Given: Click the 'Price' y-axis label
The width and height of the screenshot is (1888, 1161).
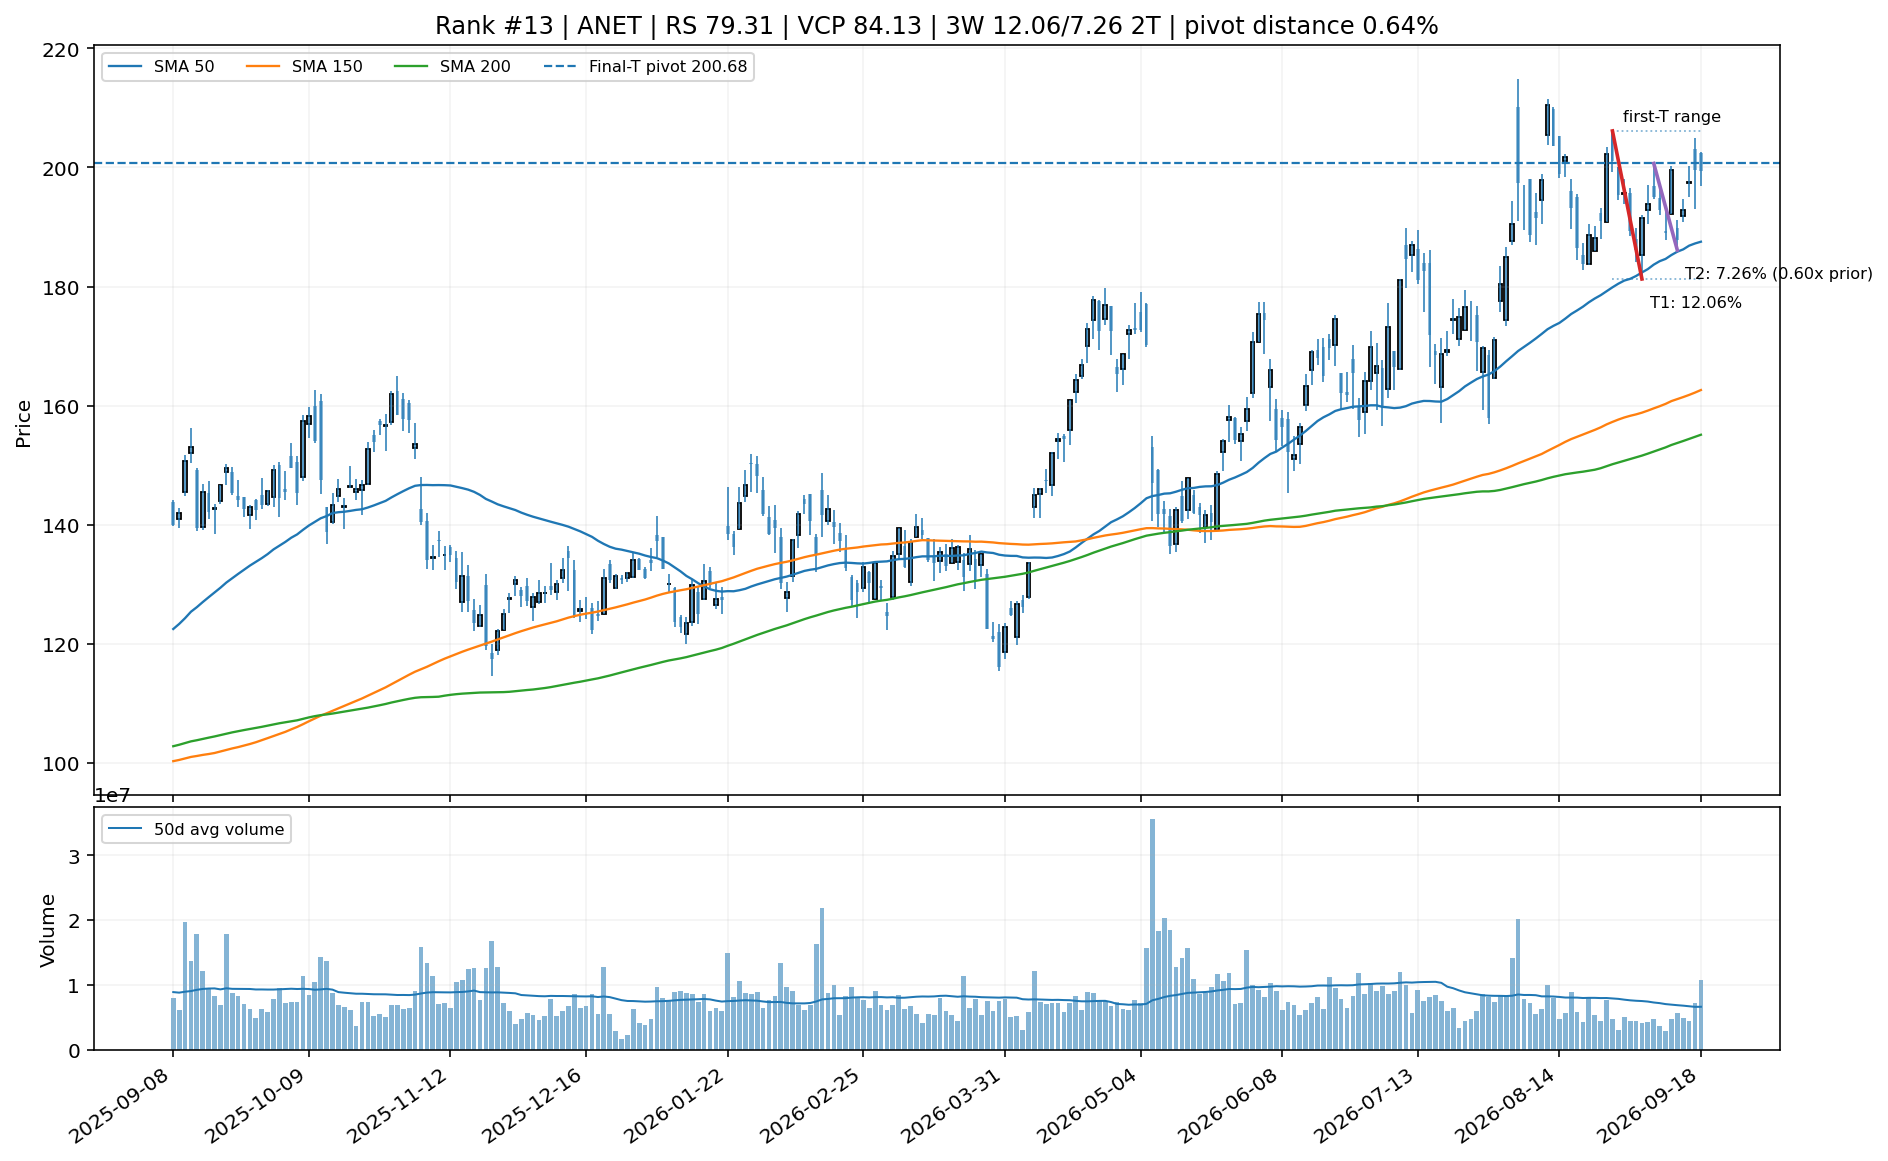Looking at the screenshot, I should 24,424.
